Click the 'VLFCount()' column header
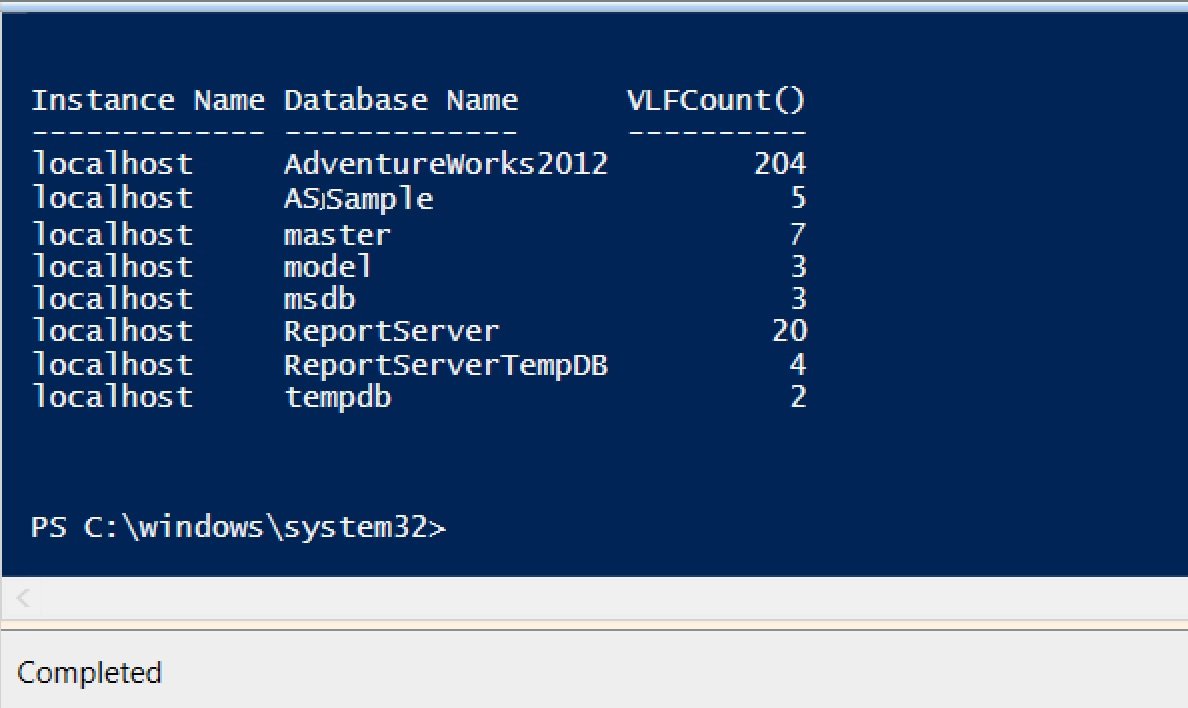This screenshot has width=1188, height=708. point(716,100)
